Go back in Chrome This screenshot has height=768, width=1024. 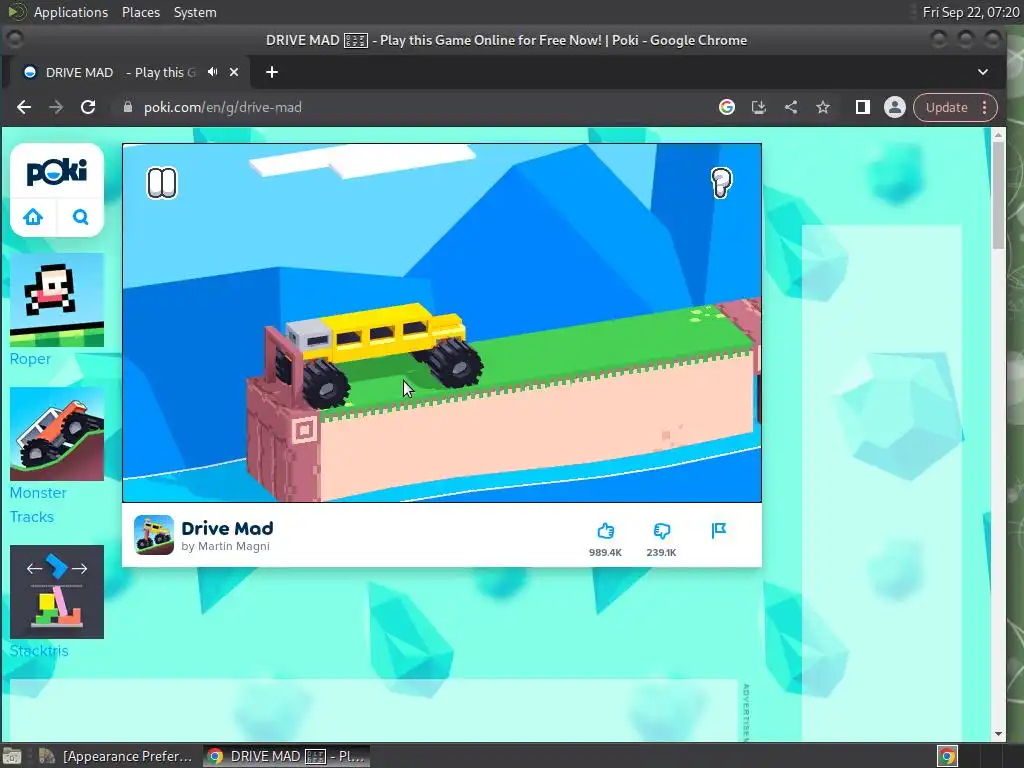point(24,107)
